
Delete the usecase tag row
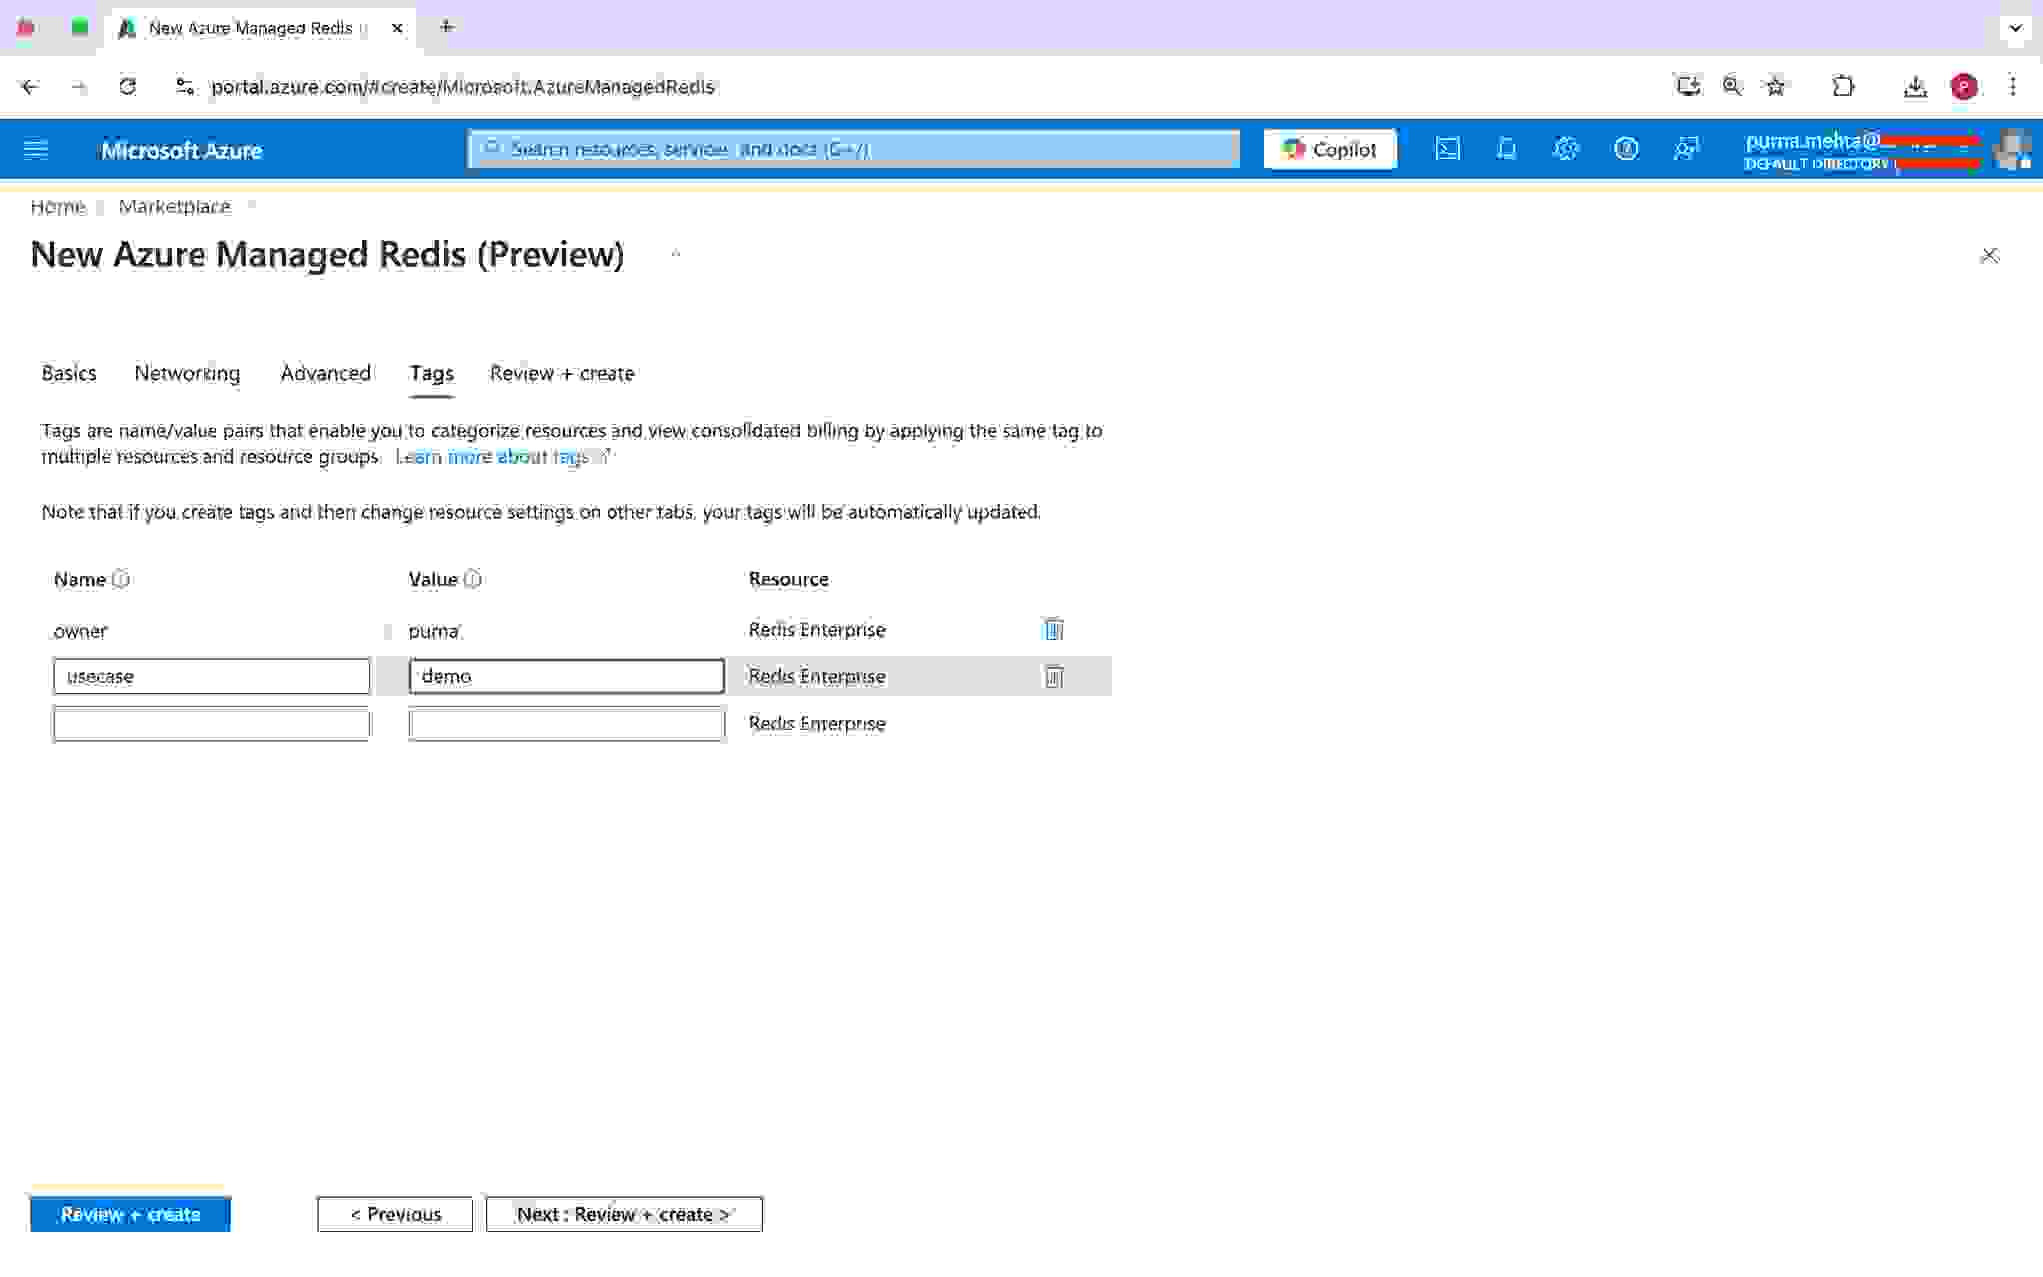coord(1053,677)
